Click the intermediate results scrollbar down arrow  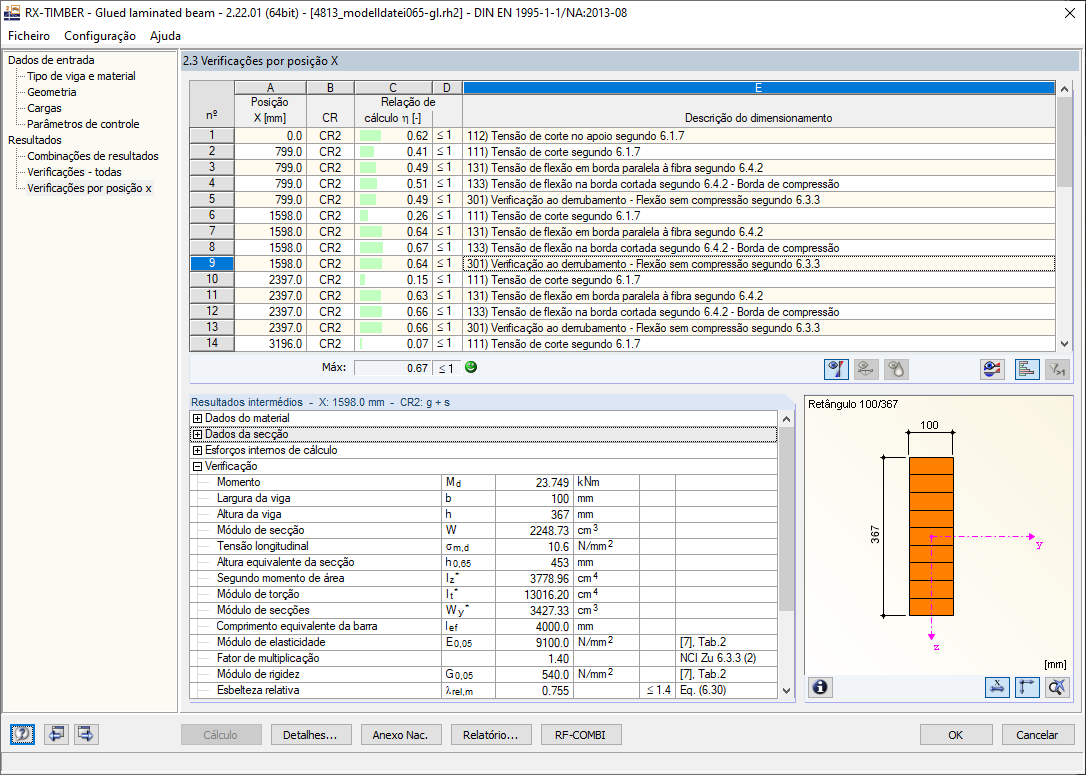(786, 691)
